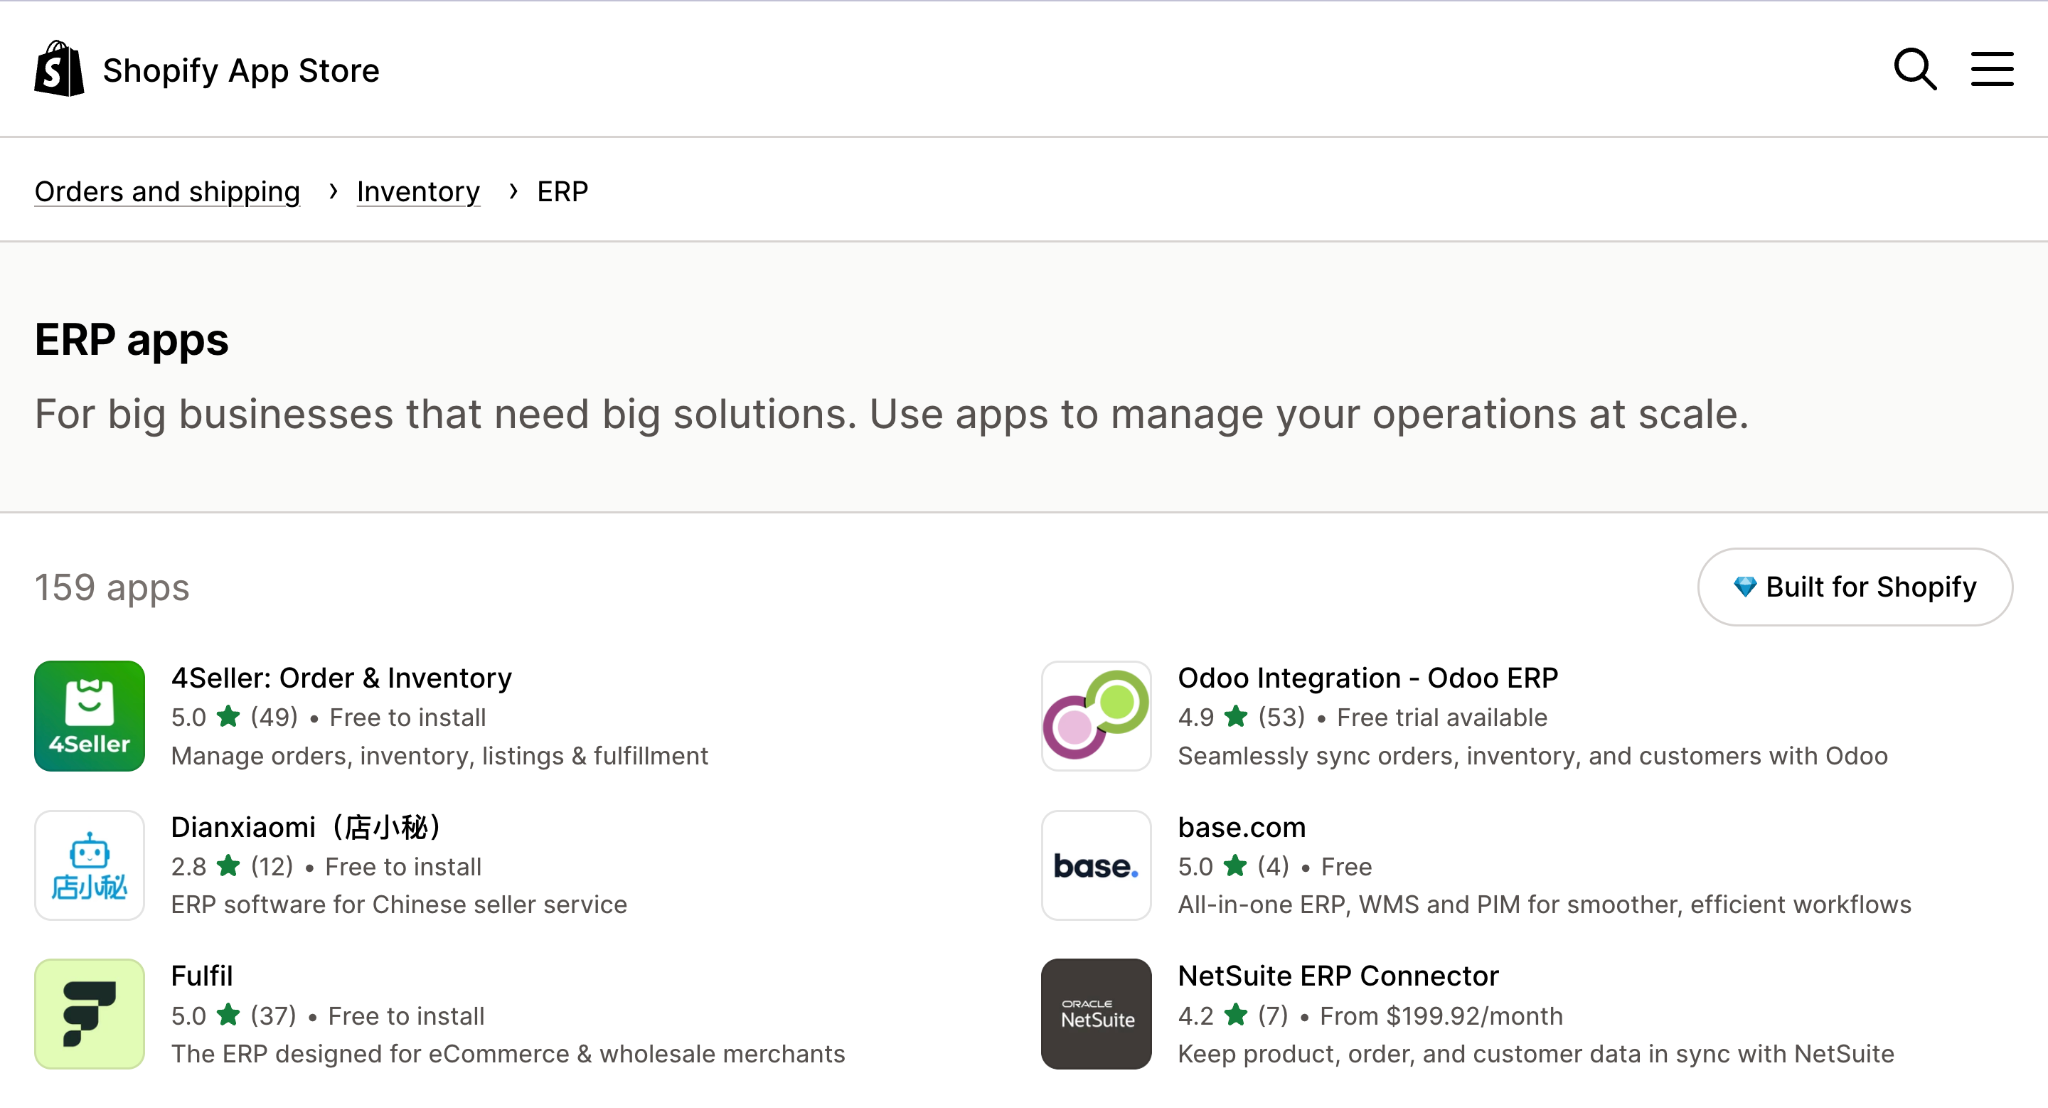Image resolution: width=2048 pixels, height=1108 pixels.
Task: Go to Orders and shipping breadcrumb
Action: pos(167,191)
